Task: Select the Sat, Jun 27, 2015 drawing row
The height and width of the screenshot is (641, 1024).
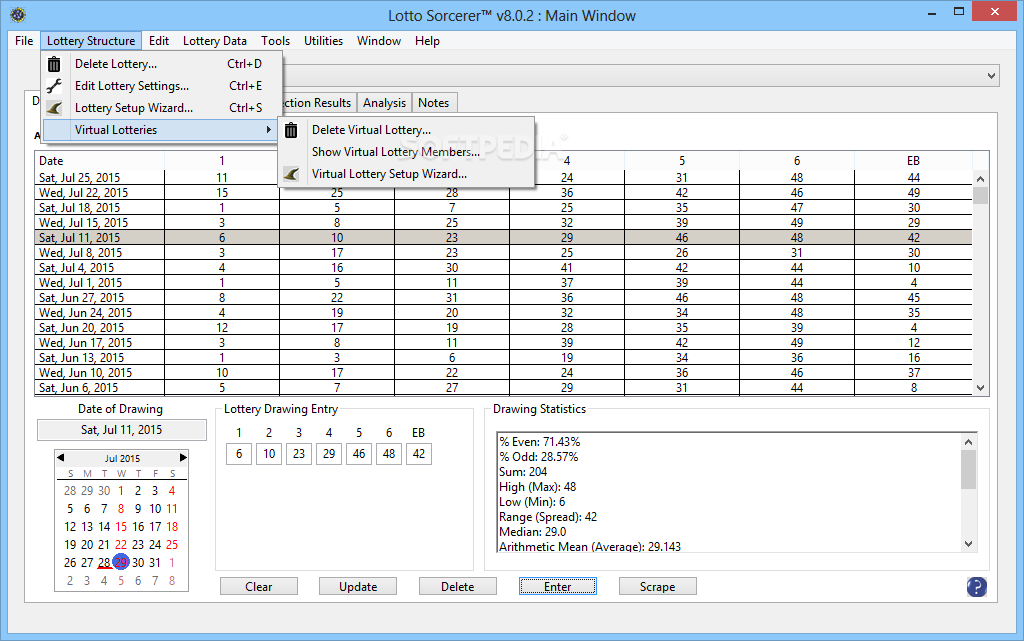Action: pyautogui.click(x=503, y=298)
